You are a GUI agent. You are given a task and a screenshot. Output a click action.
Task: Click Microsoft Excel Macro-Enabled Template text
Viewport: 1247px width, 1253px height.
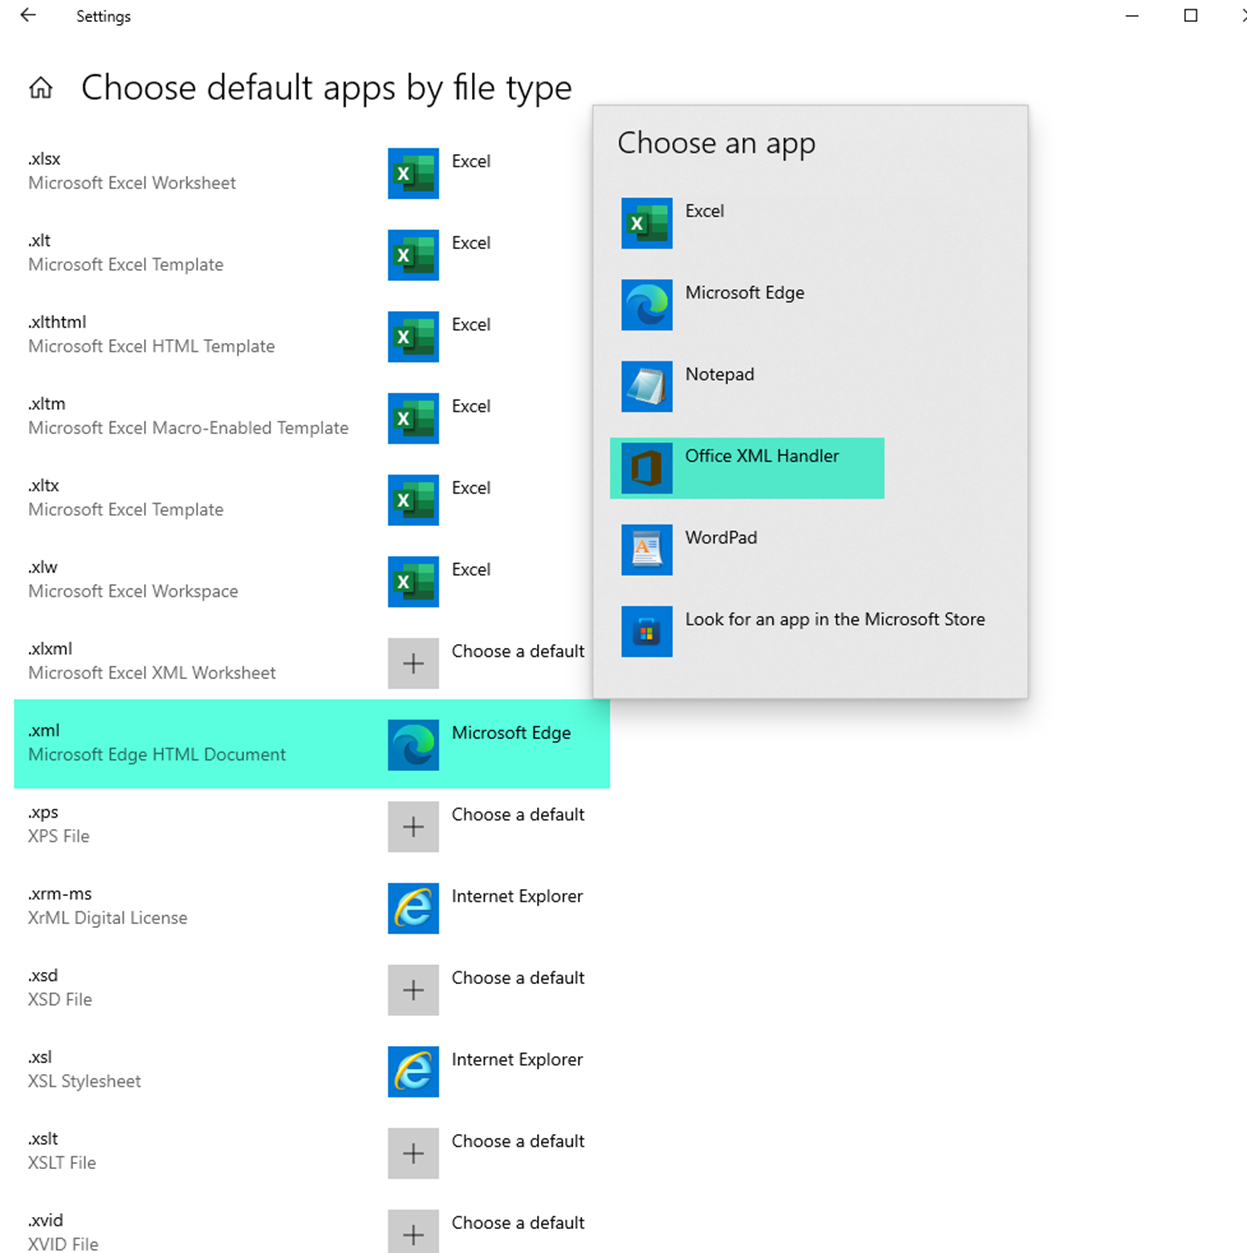189,428
